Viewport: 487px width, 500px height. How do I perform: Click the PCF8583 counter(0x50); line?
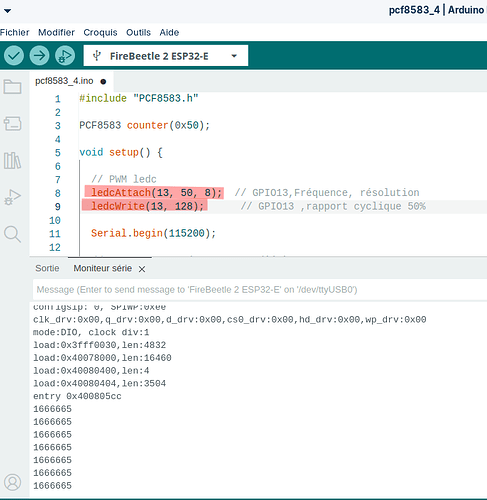click(145, 125)
